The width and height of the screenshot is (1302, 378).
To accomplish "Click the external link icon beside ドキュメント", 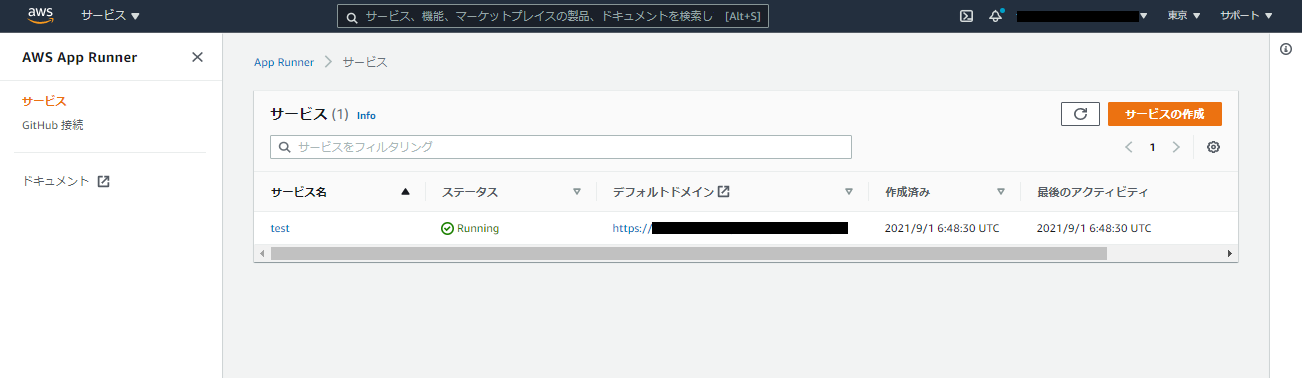I will tap(103, 181).
